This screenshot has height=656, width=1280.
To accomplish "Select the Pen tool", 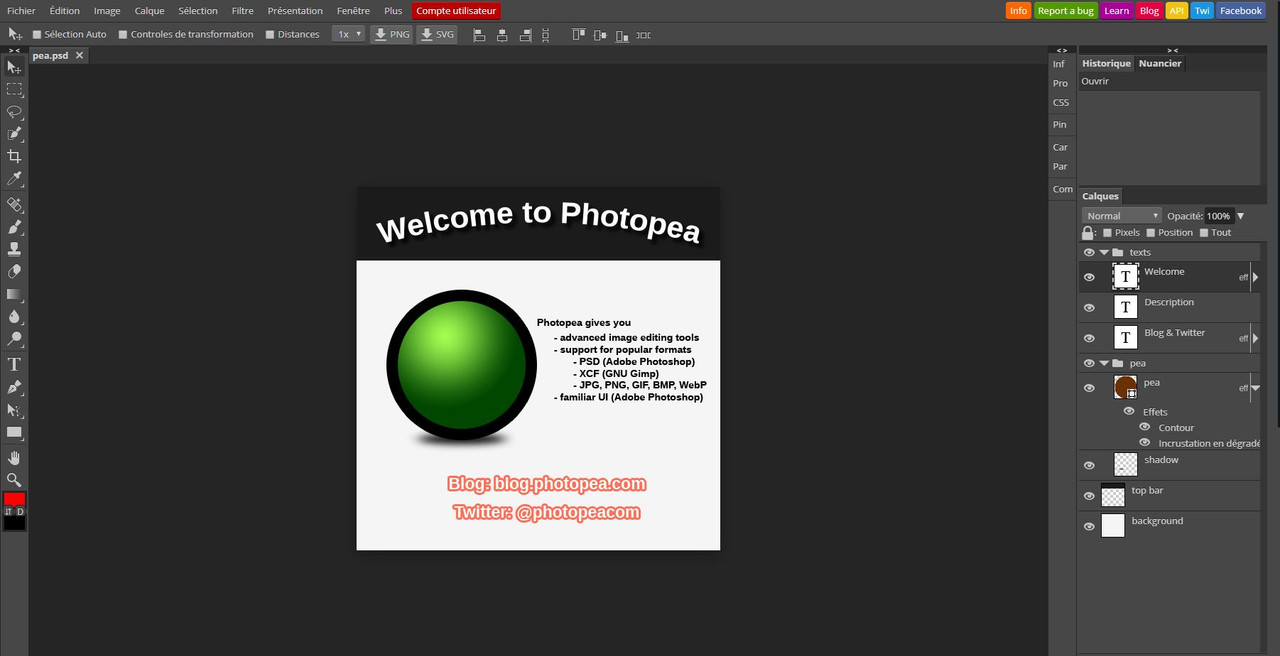I will 14,387.
